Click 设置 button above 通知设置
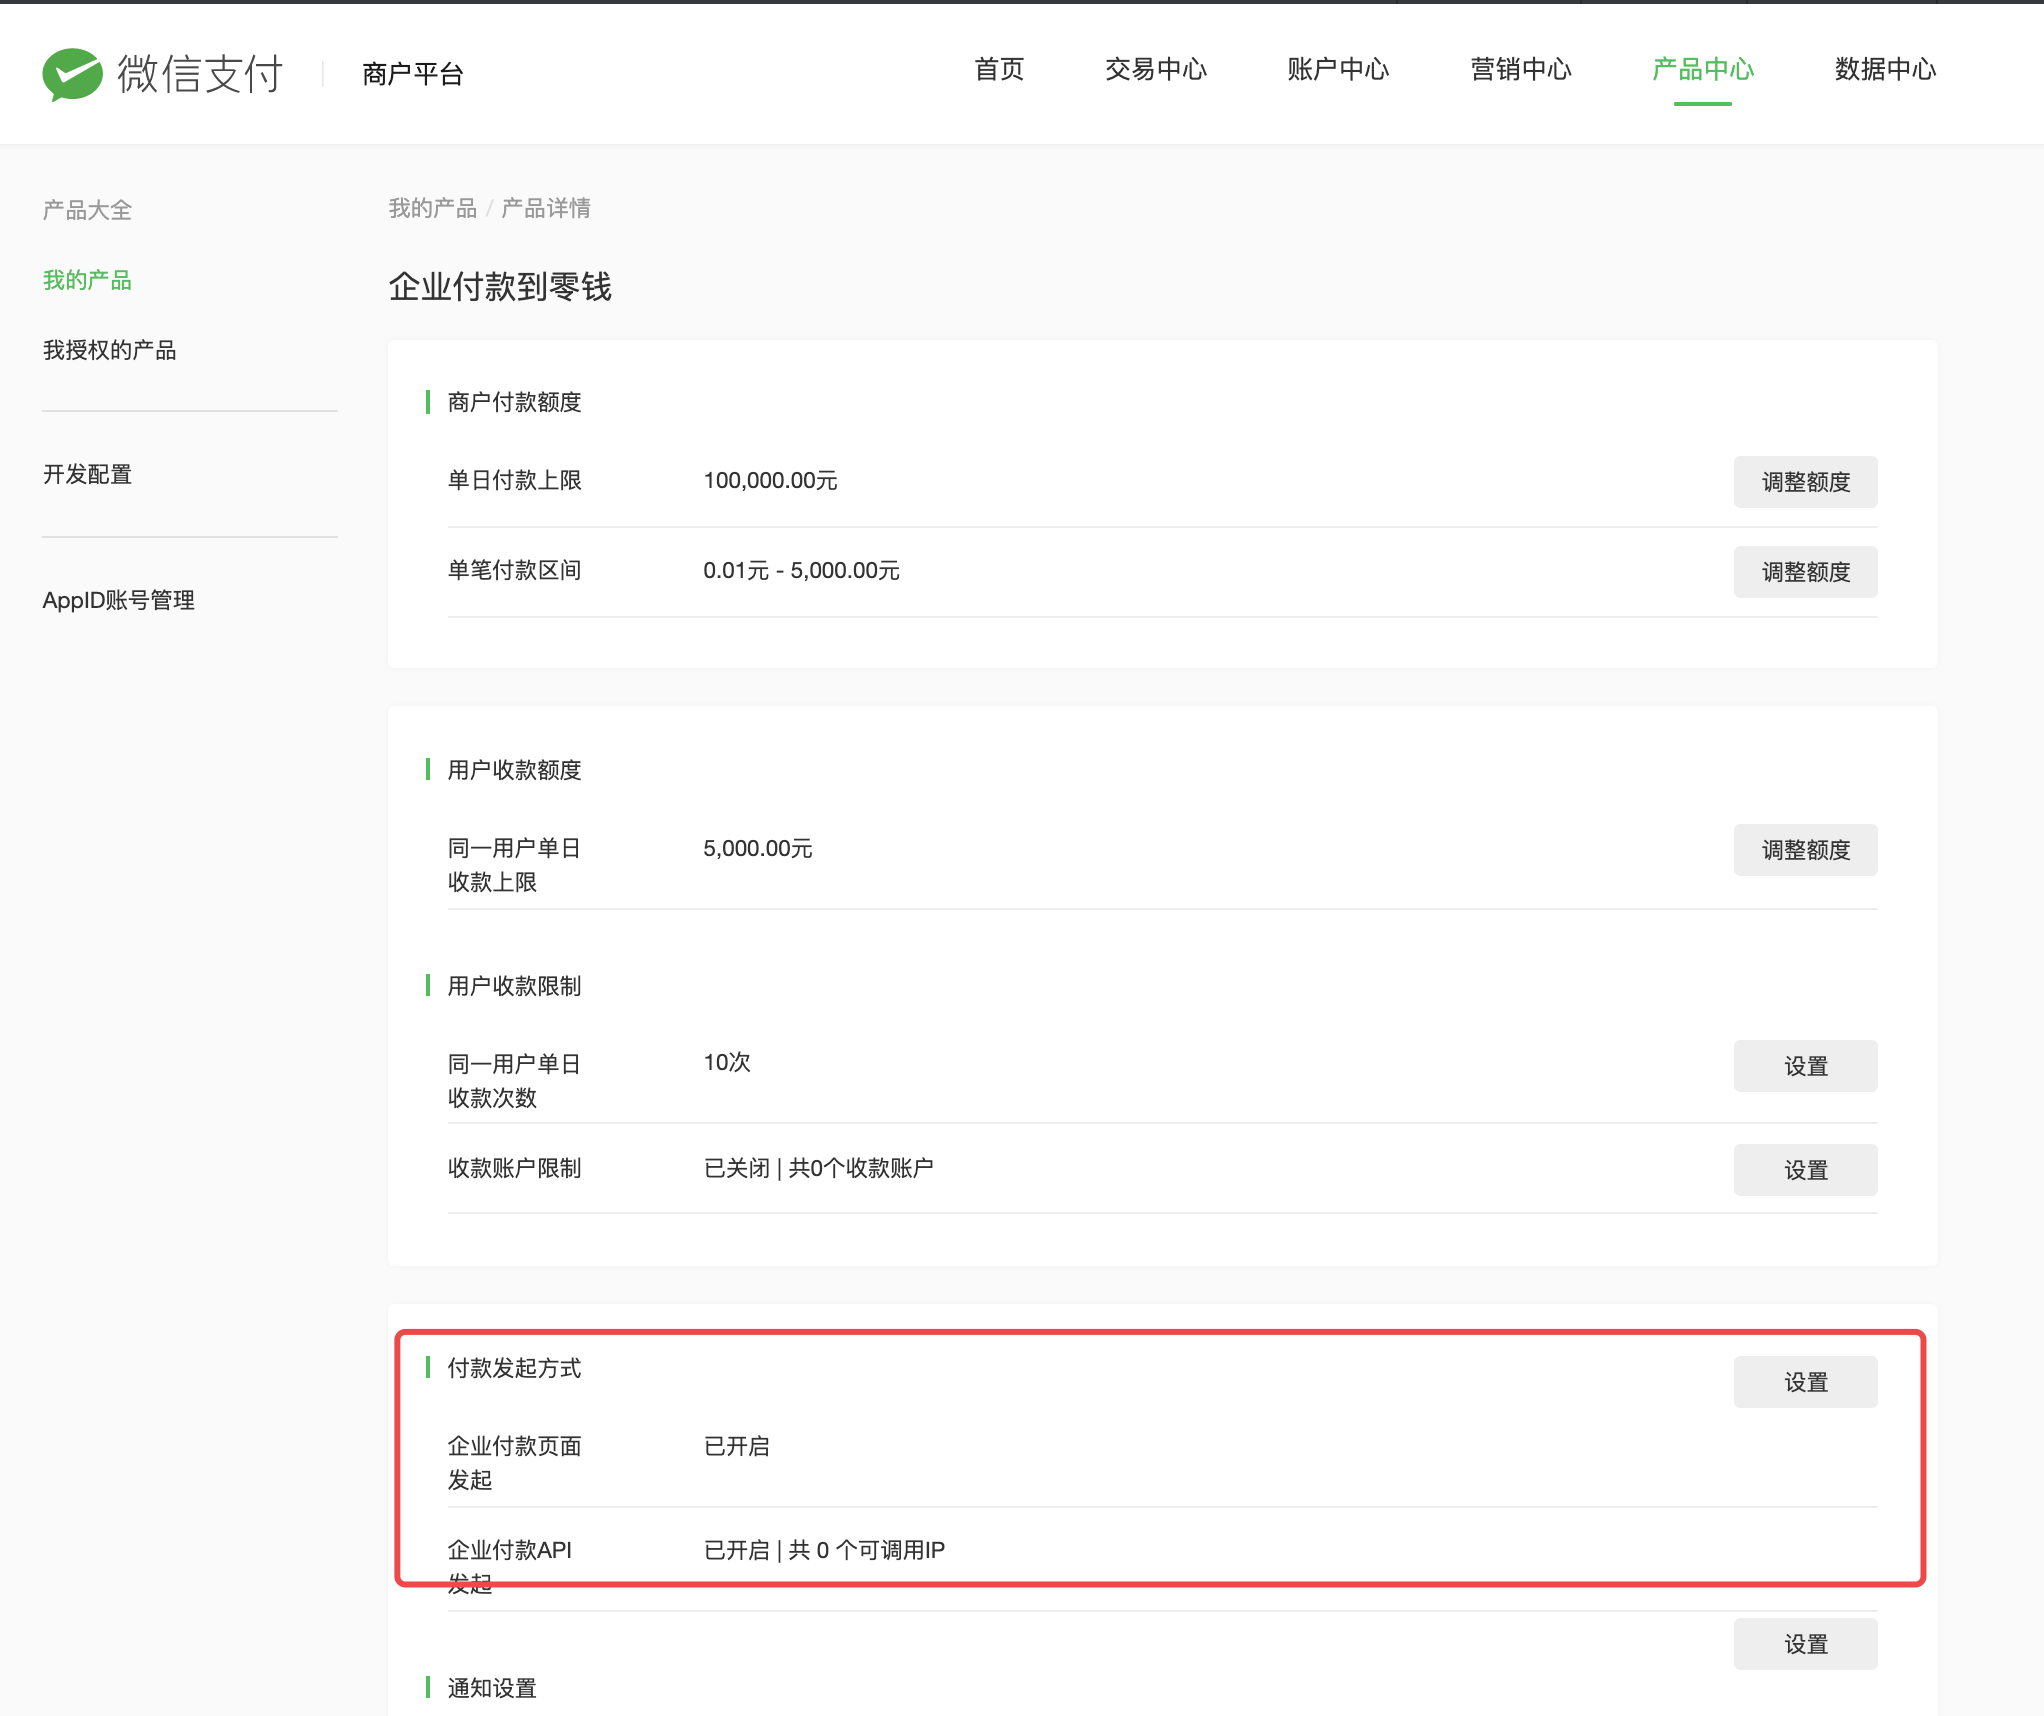The width and height of the screenshot is (2044, 1716). 1804,1644
